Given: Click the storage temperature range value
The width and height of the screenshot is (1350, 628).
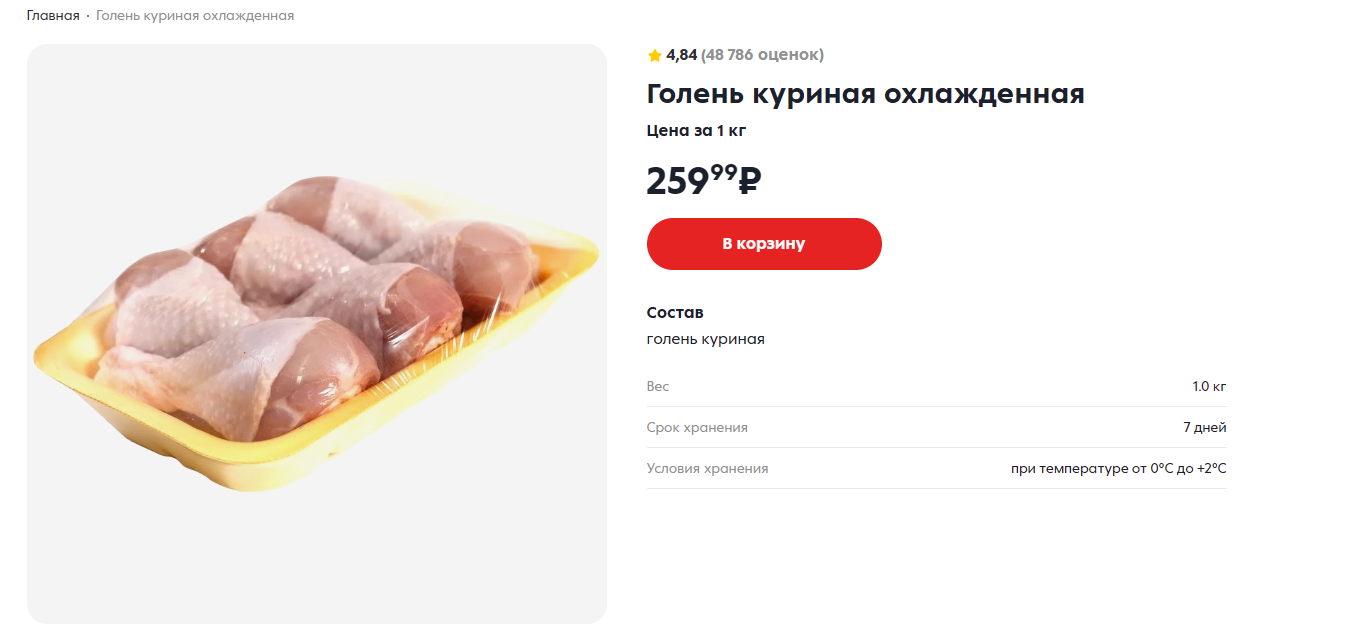Looking at the screenshot, I should pyautogui.click(x=1118, y=468).
